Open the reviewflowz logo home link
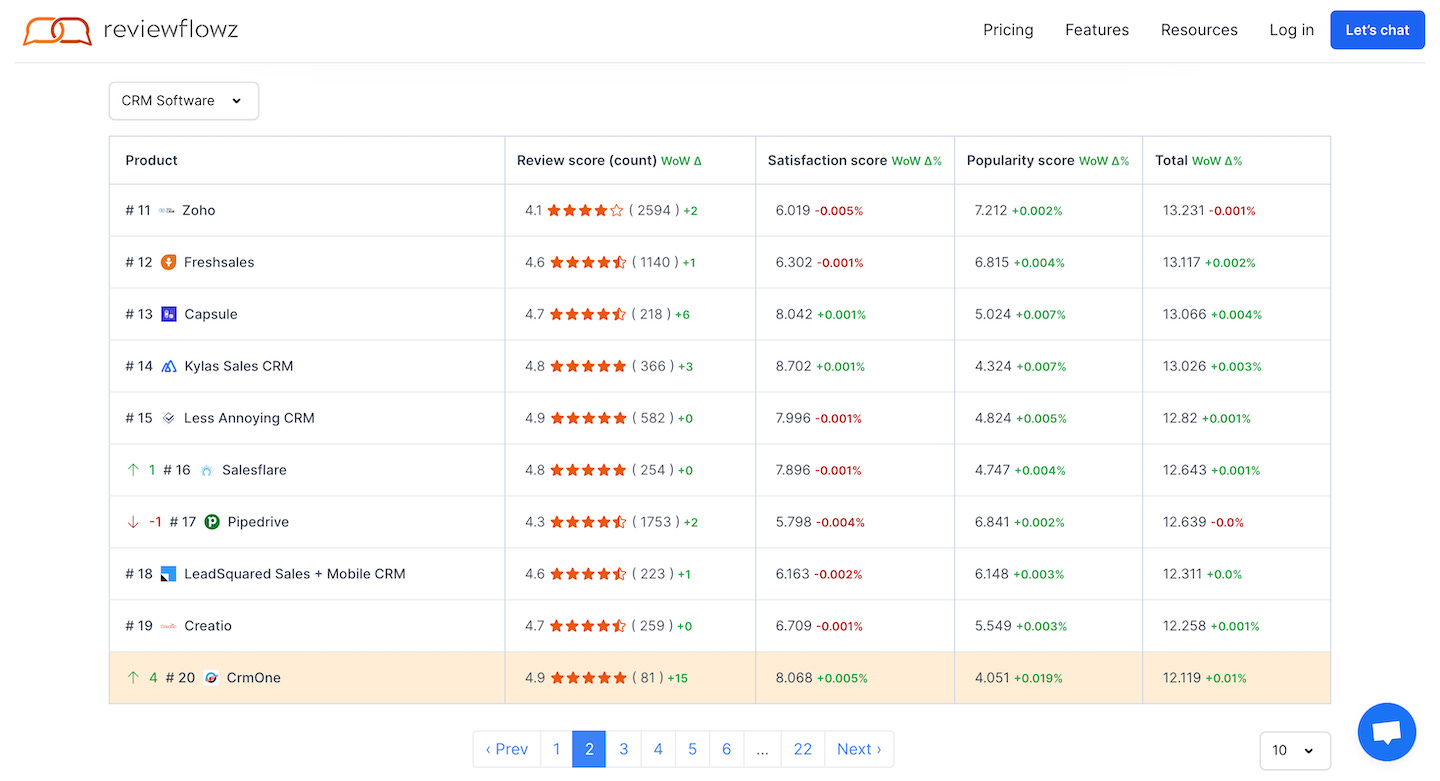Screen dimensions: 1440x781 131,30
